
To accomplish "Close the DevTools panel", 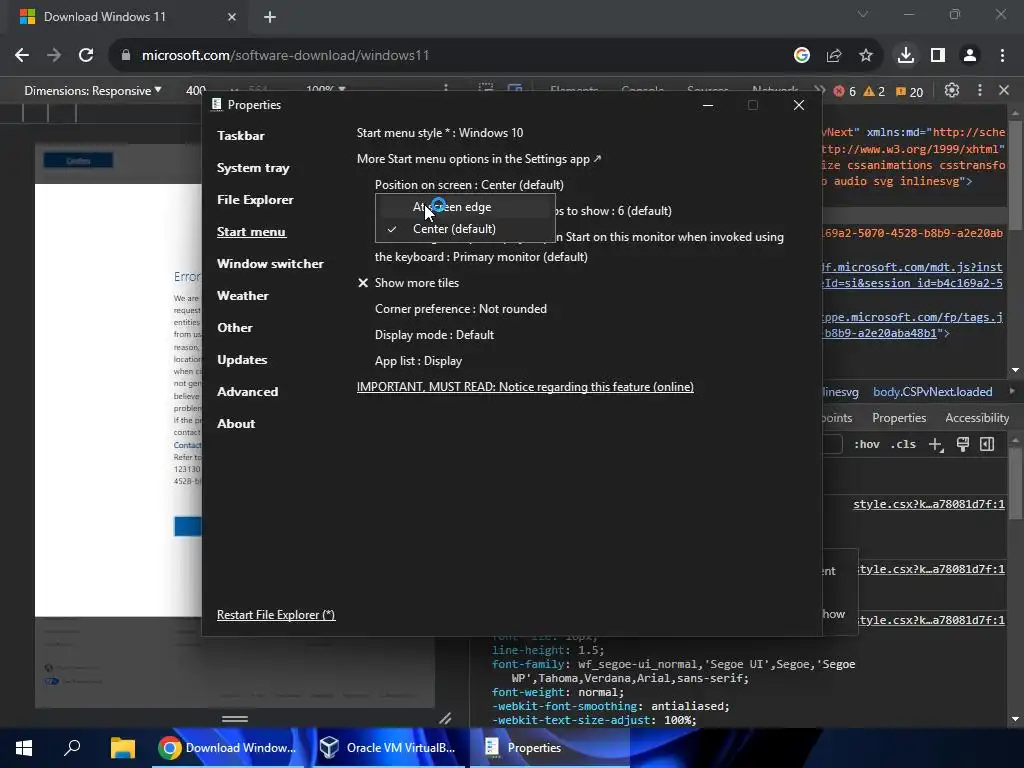I will pyautogui.click(x=1004, y=90).
